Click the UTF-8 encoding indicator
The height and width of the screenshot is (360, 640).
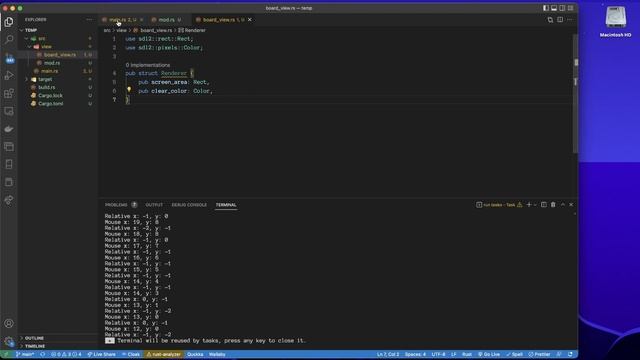[x=438, y=354]
